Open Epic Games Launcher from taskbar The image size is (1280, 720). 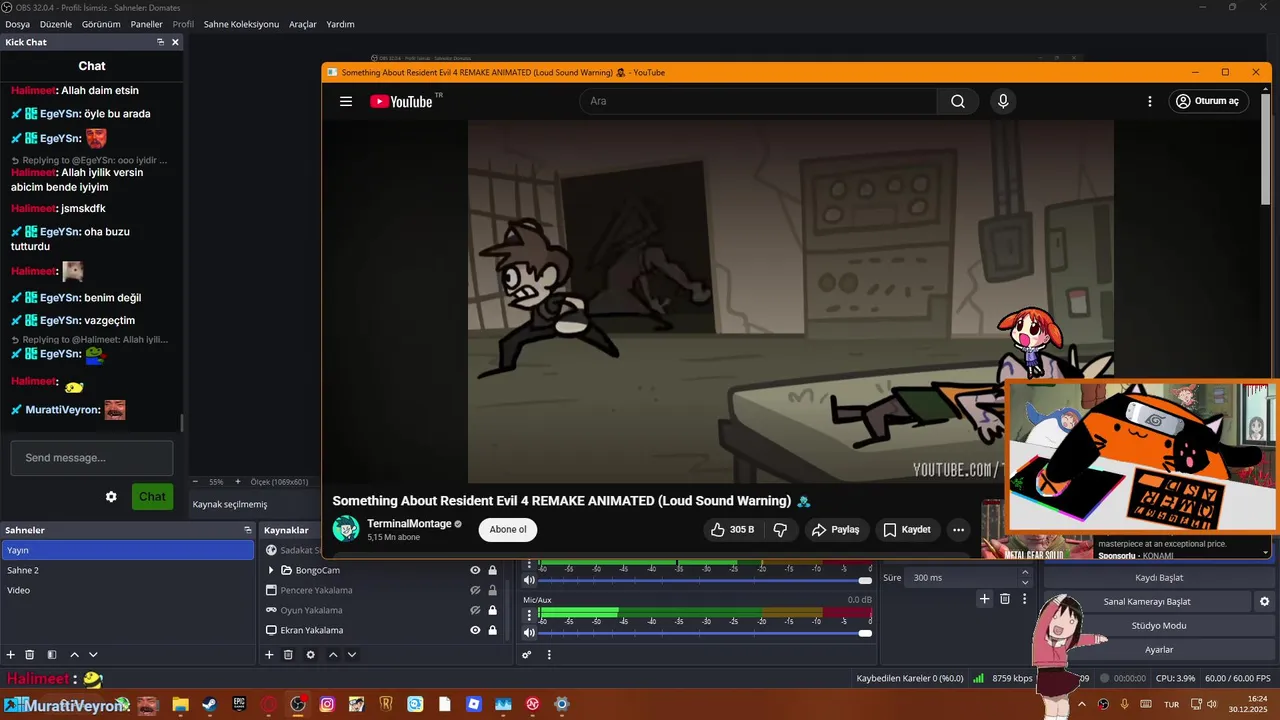coord(239,704)
